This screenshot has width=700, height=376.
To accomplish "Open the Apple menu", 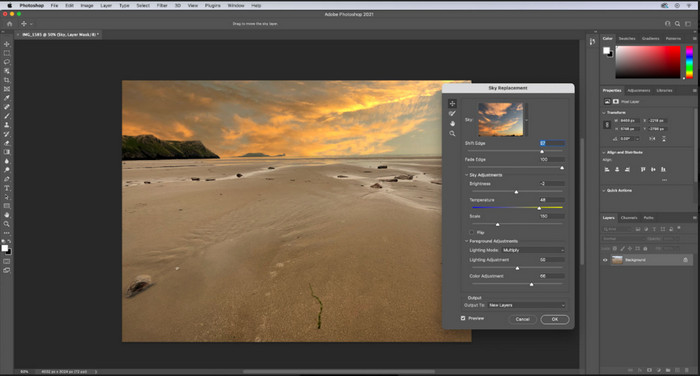I will tap(9, 6).
